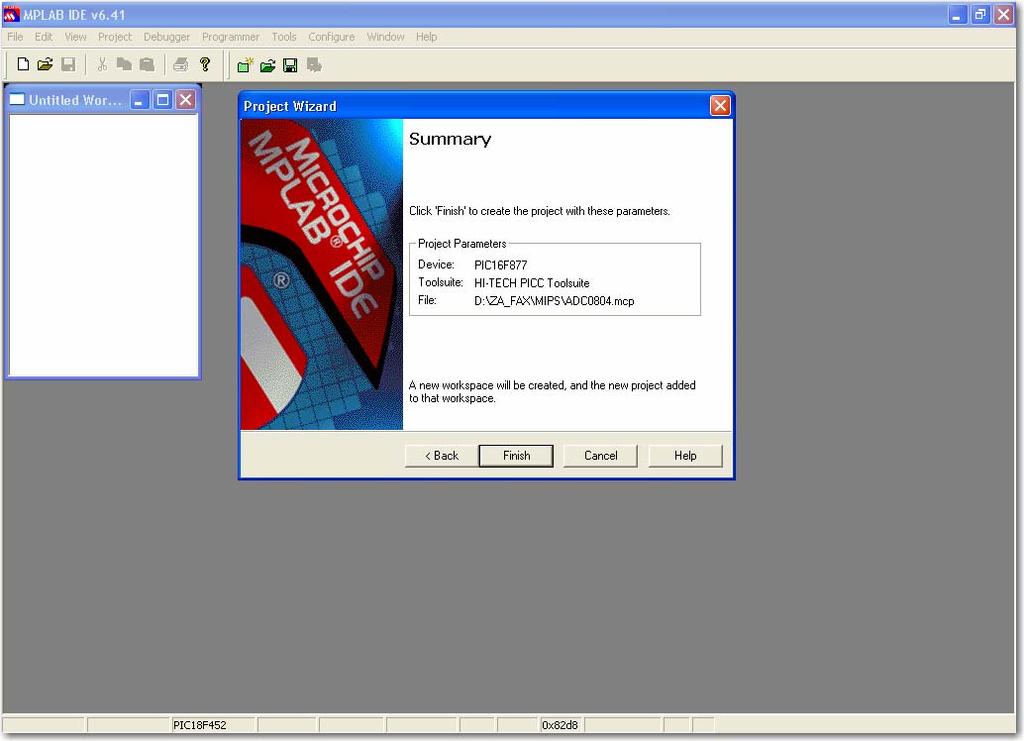
Task: Click the ADC0804.mcp file path
Action: coord(554,301)
